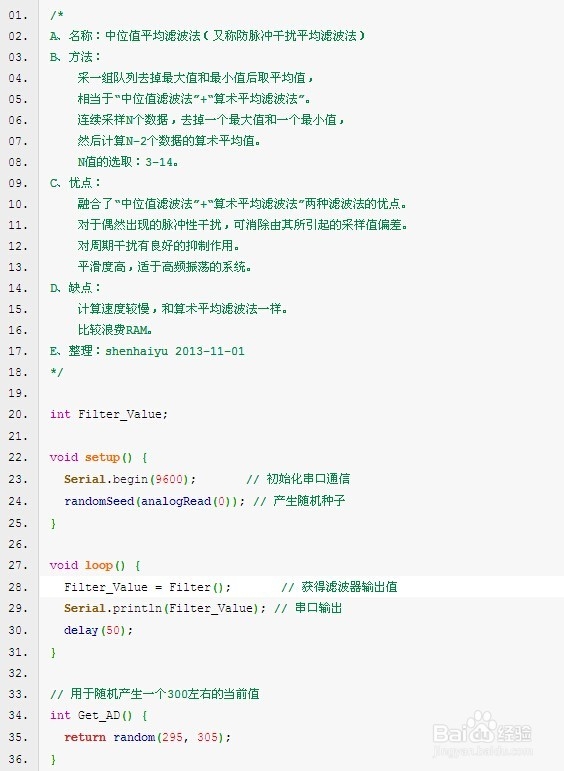Click the 'int Get_AD()' function header
Screen dimensions: 564x771
(98, 715)
